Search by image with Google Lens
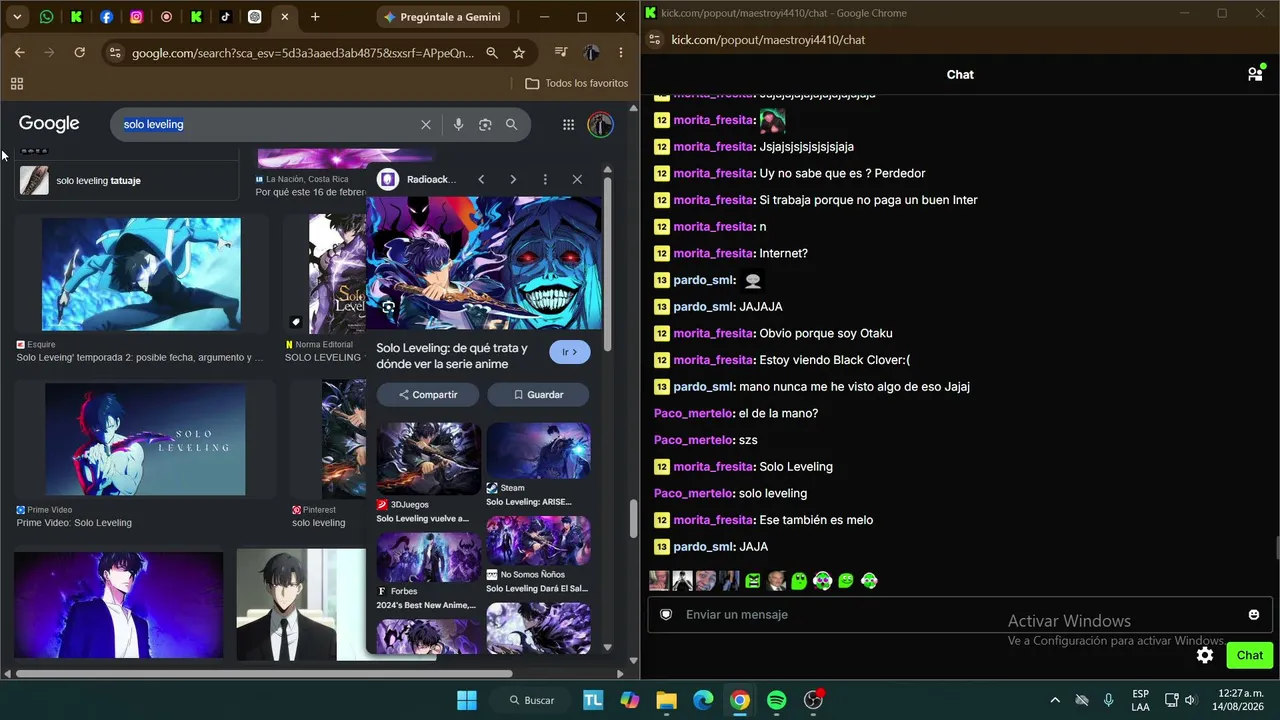1280x720 pixels. tap(485, 125)
